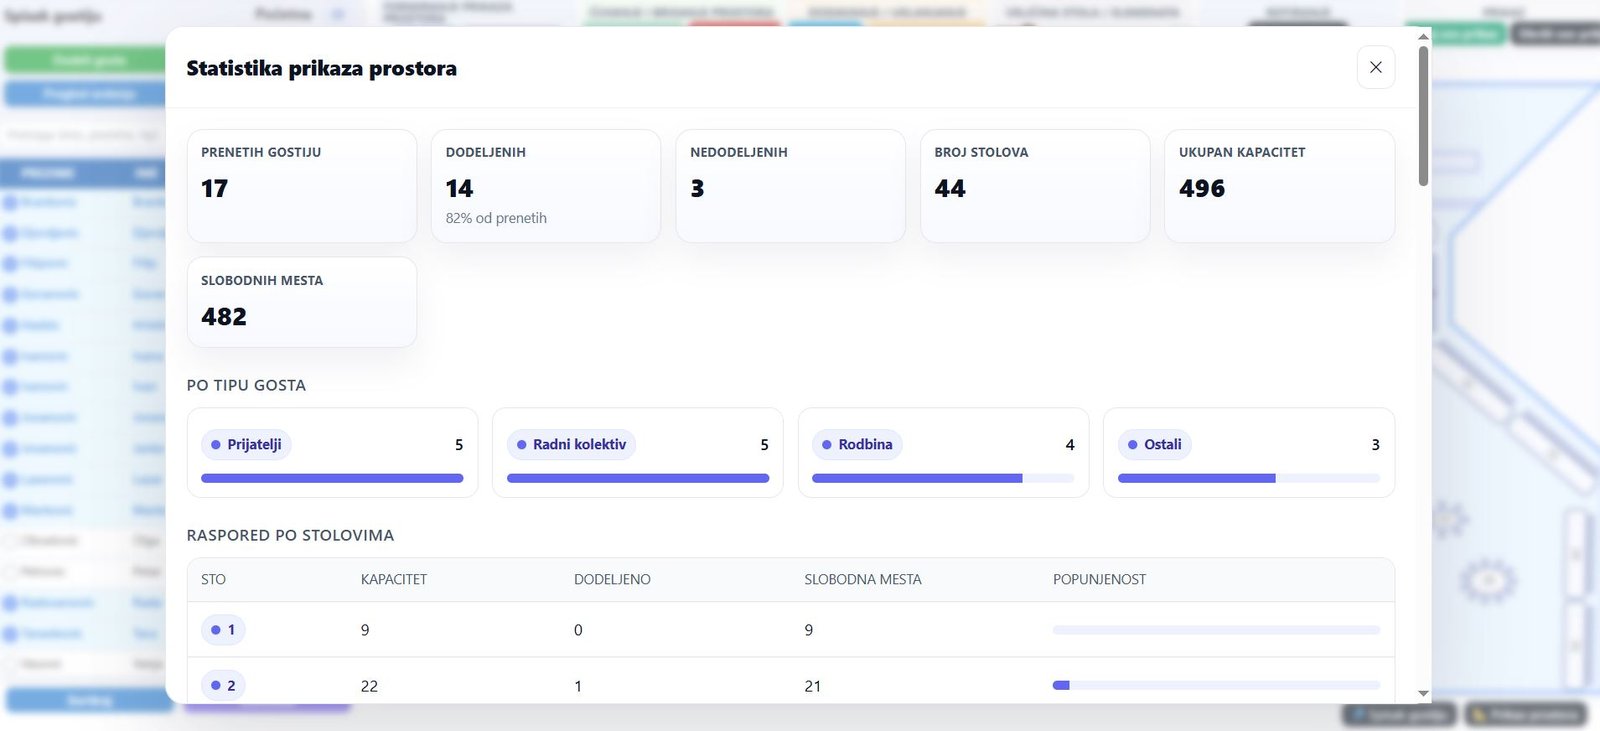The height and width of the screenshot is (731, 1600).
Task: Select the Ostali guest type chip
Action: (1154, 444)
